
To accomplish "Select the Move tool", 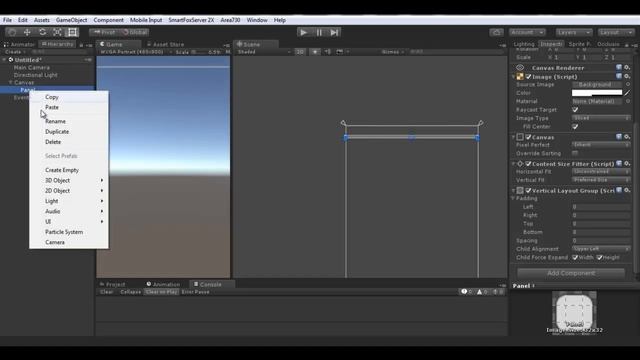I will point(27,32).
